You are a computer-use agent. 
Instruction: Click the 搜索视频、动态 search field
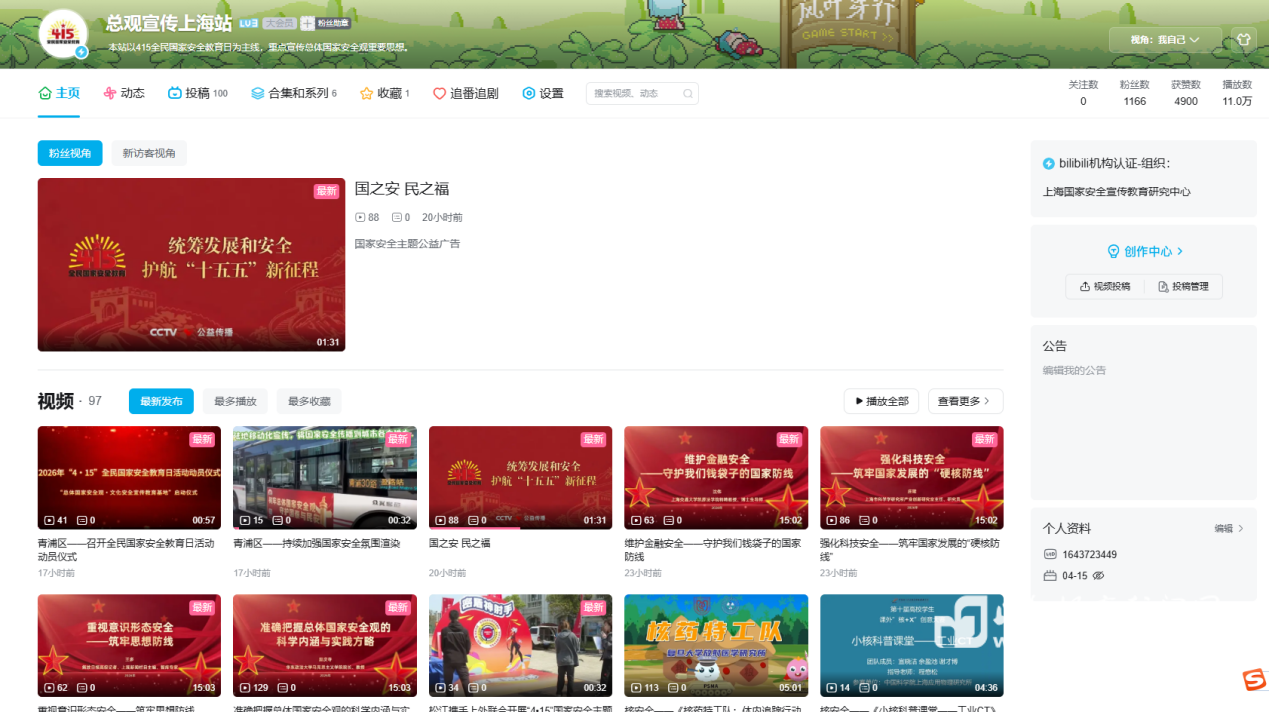click(633, 94)
